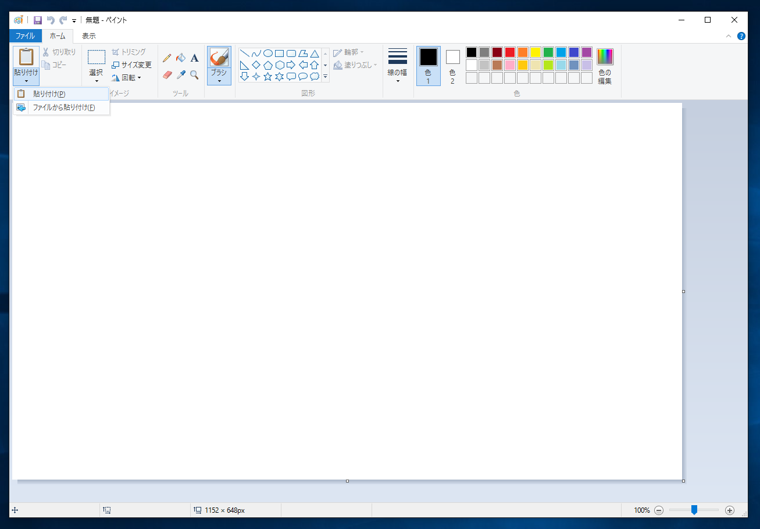Click the large clipboard 貼り付け icon button
Viewport: 760px width, 529px height.
[x=26, y=57]
